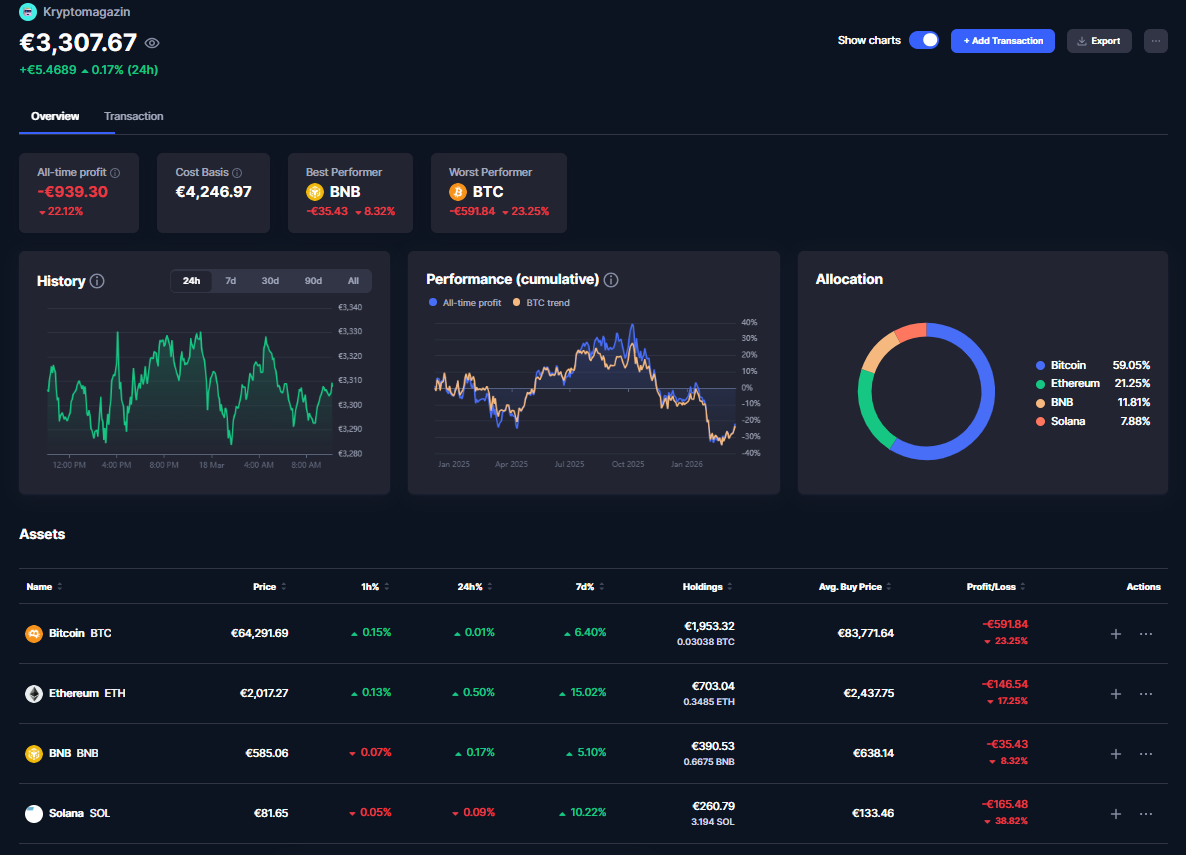Click the info icon next to All-time profit

[x=115, y=173]
